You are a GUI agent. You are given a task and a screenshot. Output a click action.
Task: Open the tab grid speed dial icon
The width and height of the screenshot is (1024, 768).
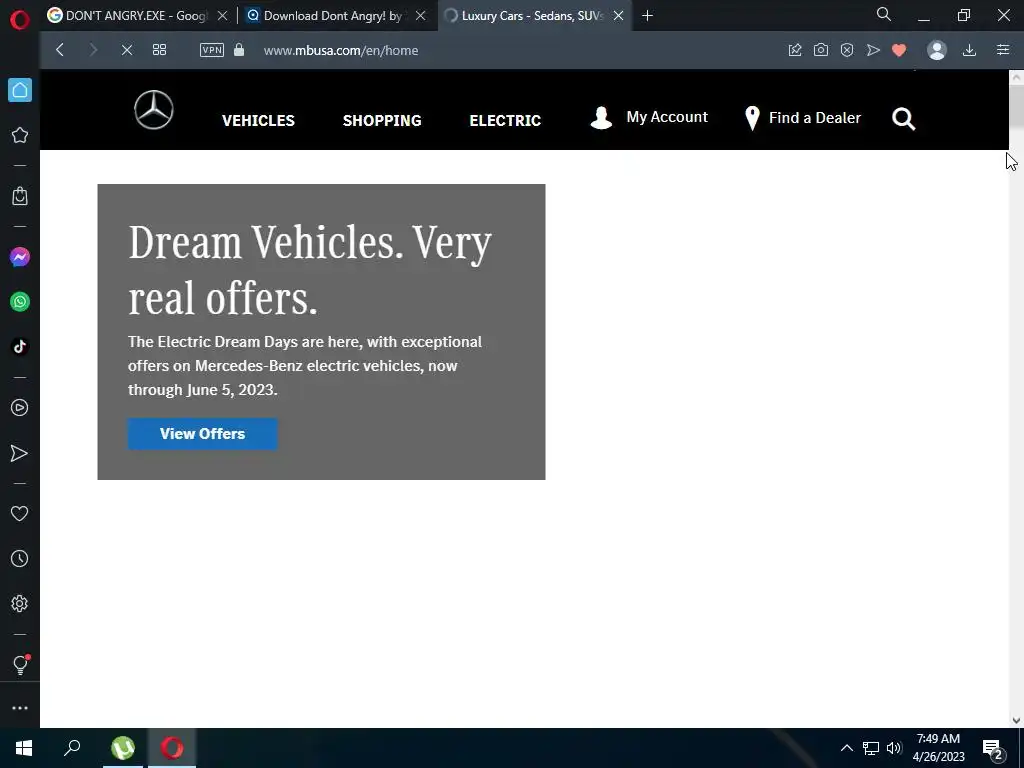(159, 50)
